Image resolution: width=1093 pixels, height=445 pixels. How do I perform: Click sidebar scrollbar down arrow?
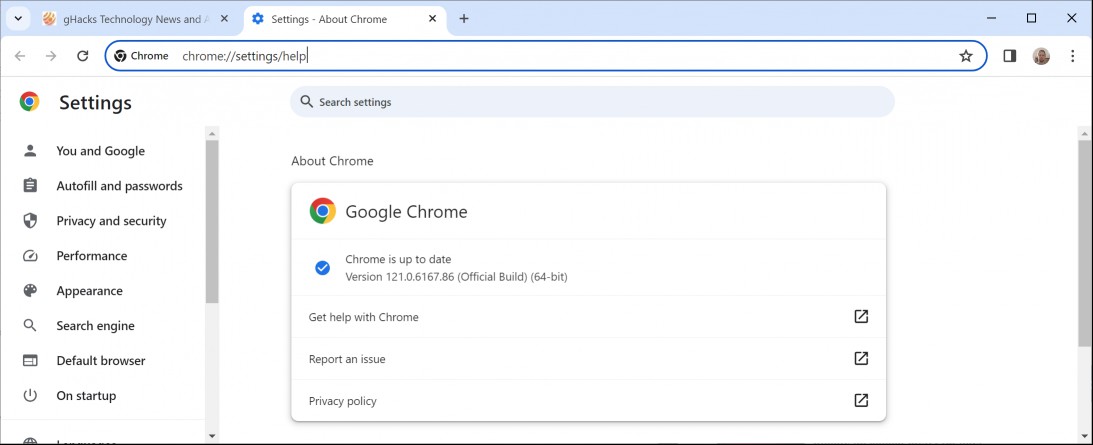pos(213,436)
